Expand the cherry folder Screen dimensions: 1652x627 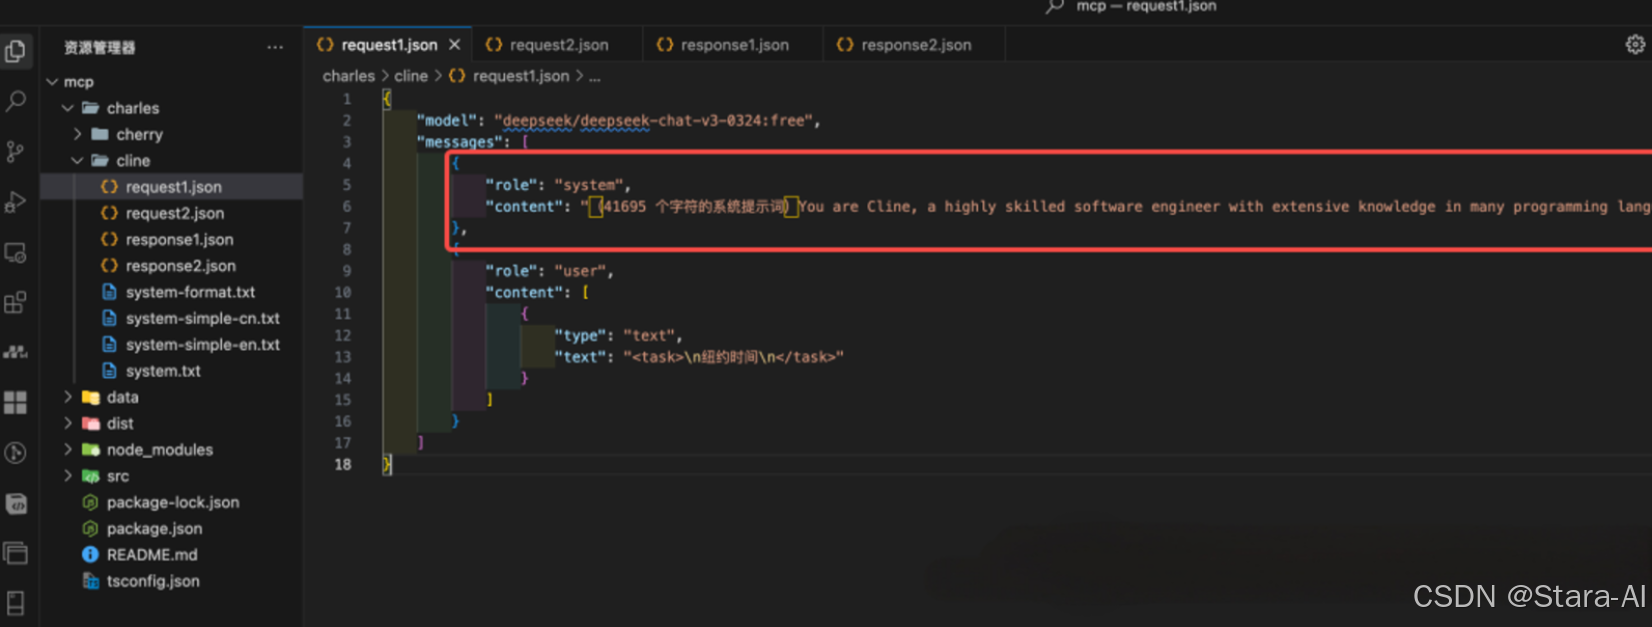point(78,134)
